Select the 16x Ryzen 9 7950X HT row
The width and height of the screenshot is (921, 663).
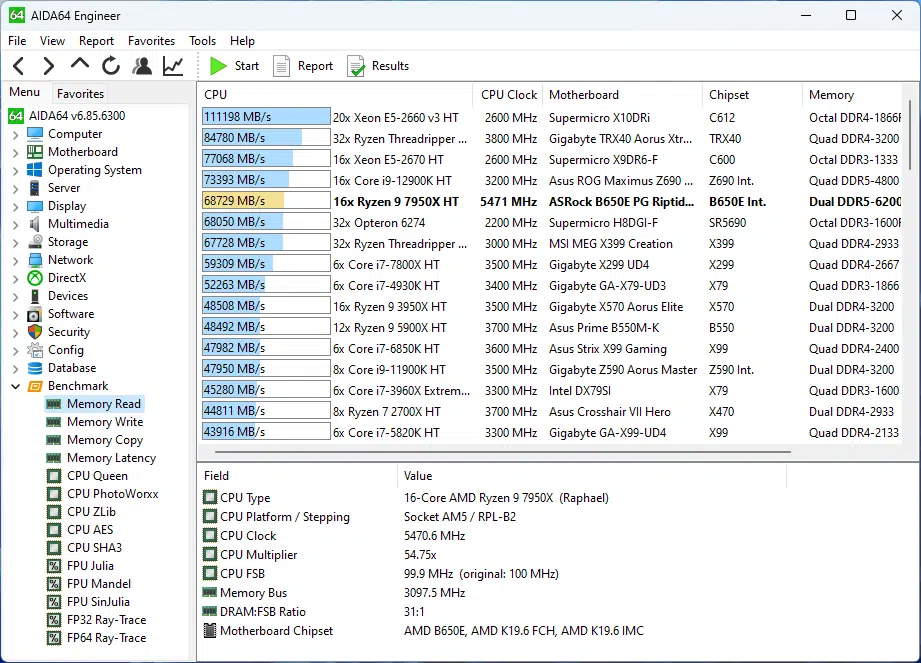coord(552,201)
